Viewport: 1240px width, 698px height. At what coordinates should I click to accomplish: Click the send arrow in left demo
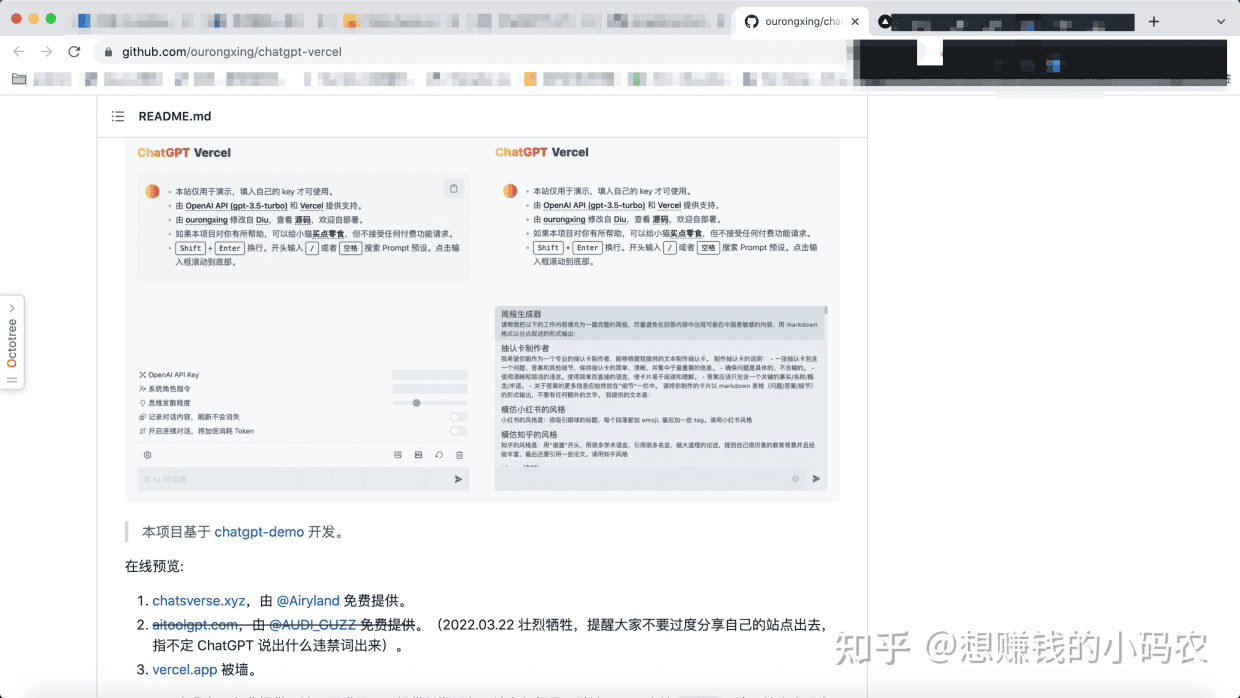pos(458,479)
